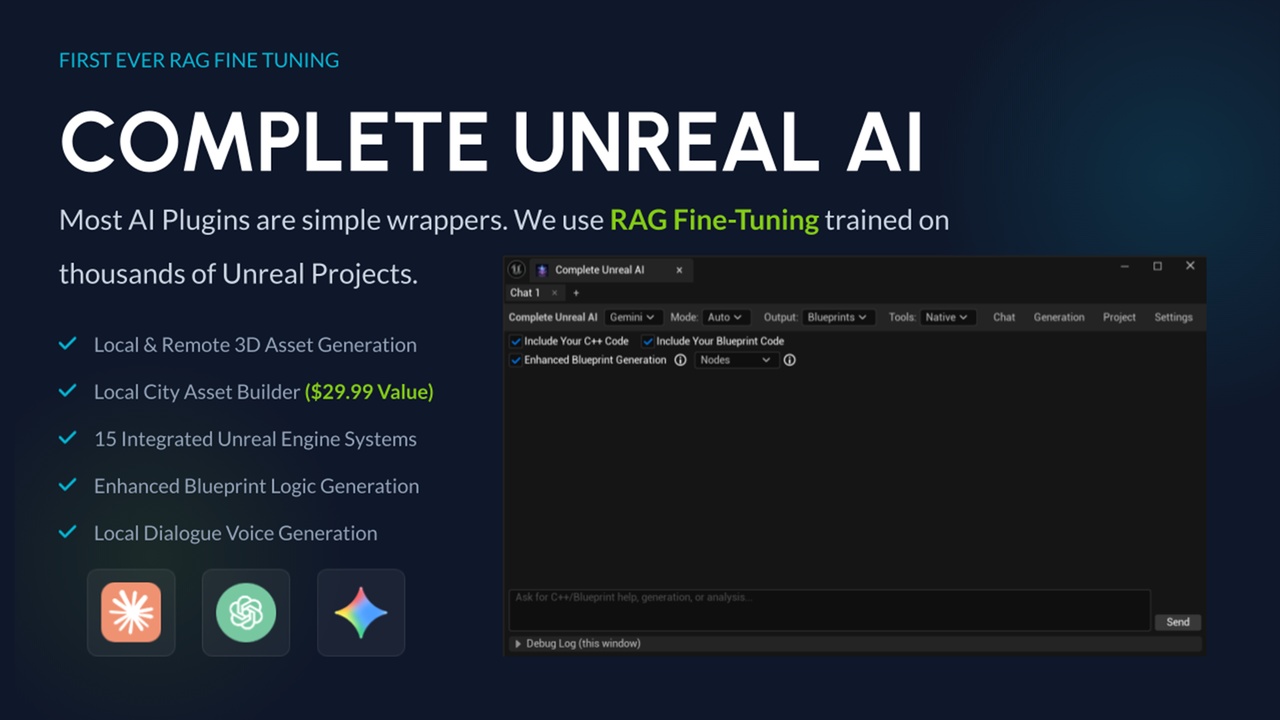Image resolution: width=1280 pixels, height=720 pixels.
Task: Open the Generation menu item
Action: [x=1059, y=317]
